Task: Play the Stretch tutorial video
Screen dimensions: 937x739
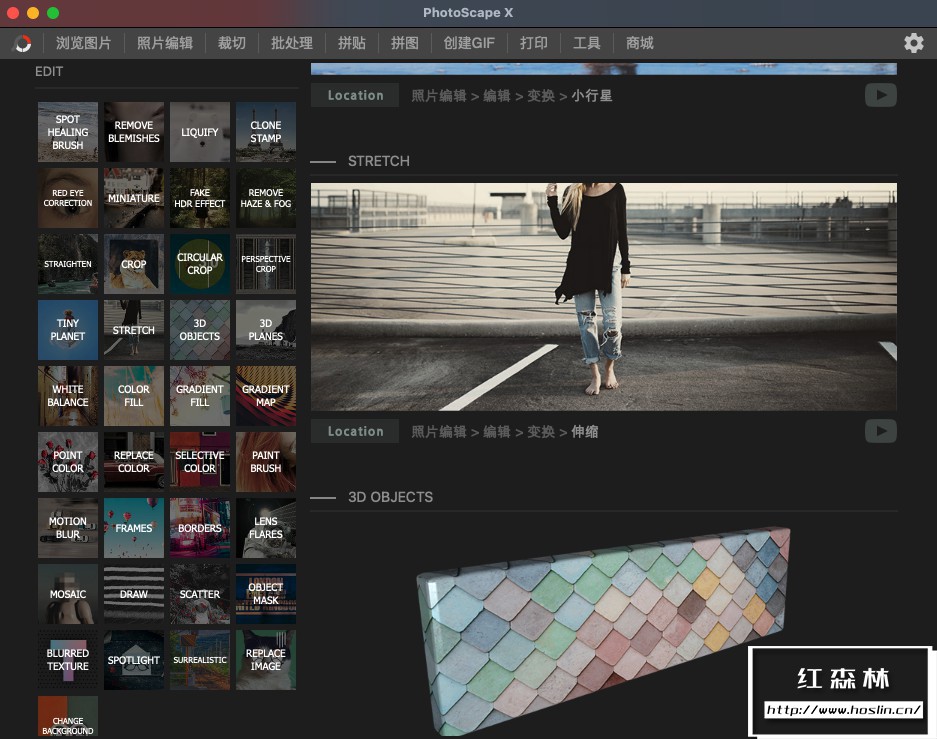Action: point(880,431)
